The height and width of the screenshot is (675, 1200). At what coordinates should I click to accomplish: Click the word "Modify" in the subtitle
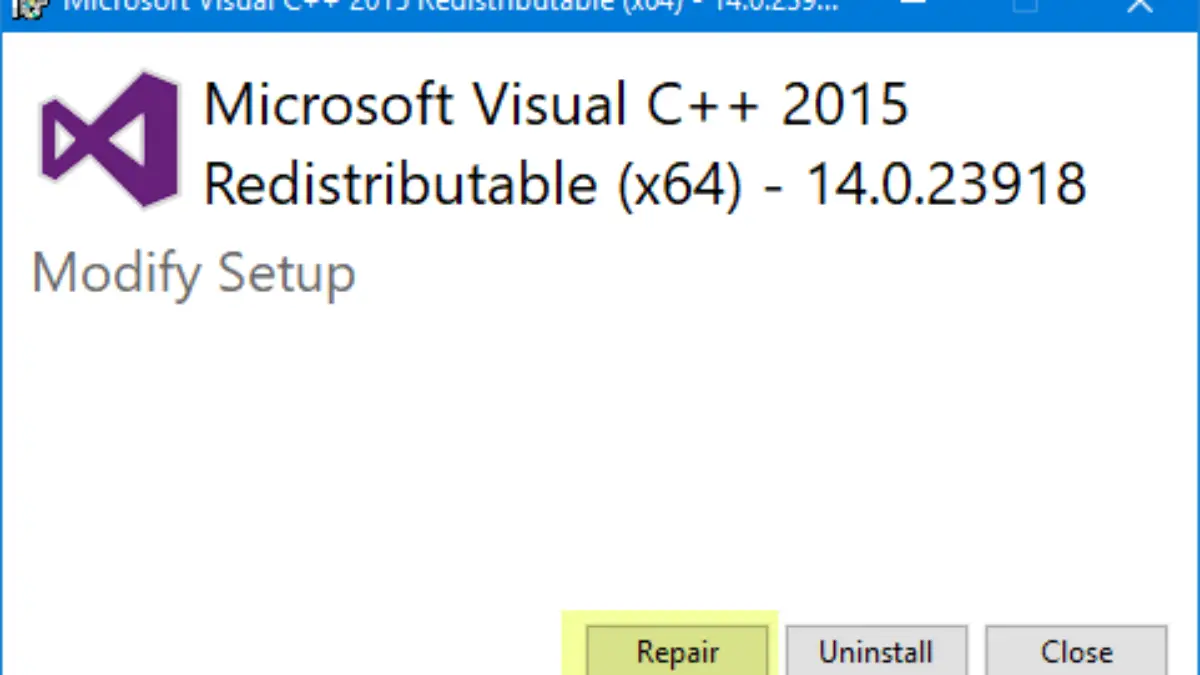116,275
